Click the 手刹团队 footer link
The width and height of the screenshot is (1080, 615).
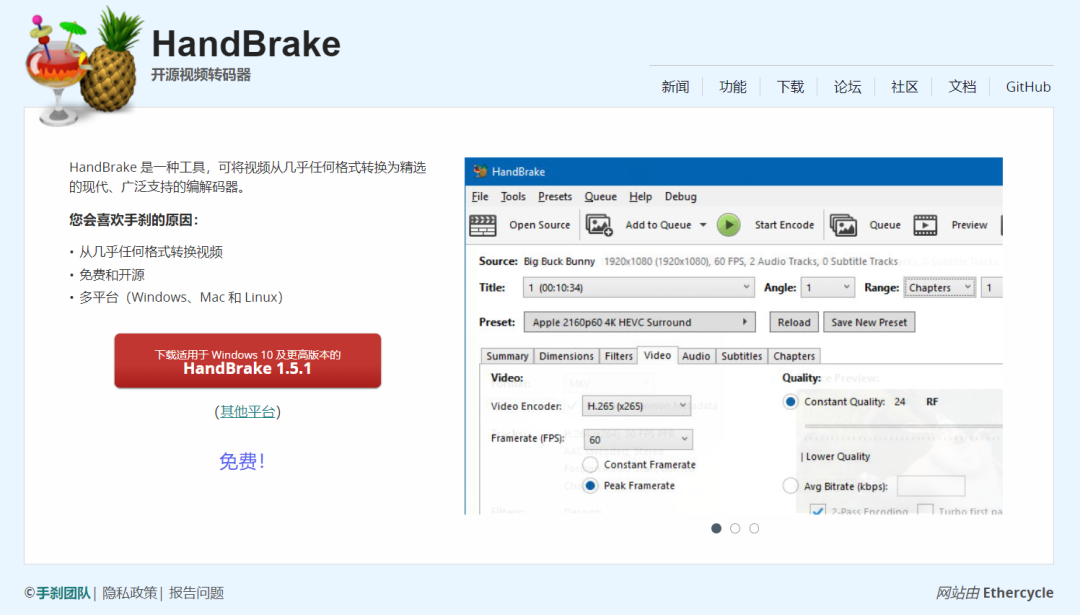coord(63,593)
